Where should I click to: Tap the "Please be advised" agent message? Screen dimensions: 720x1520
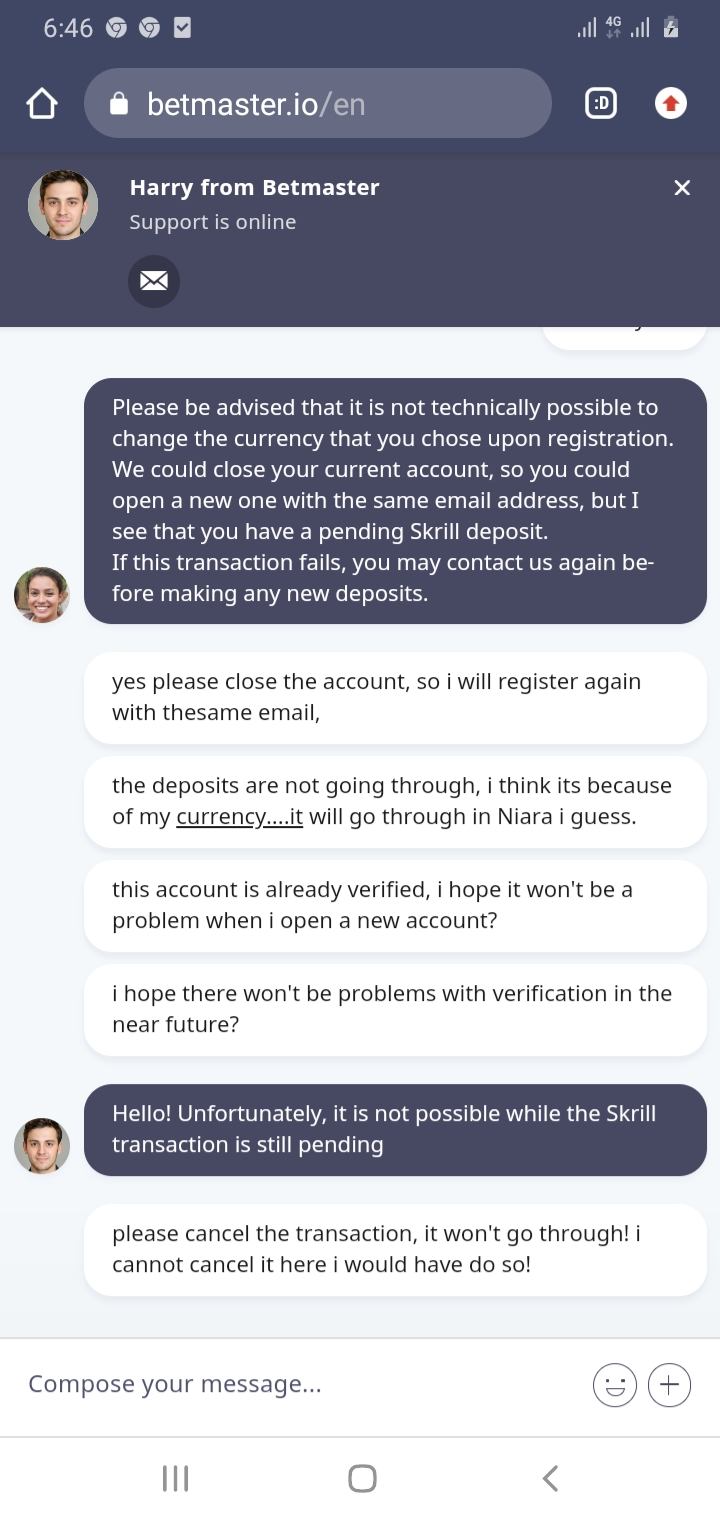point(394,500)
